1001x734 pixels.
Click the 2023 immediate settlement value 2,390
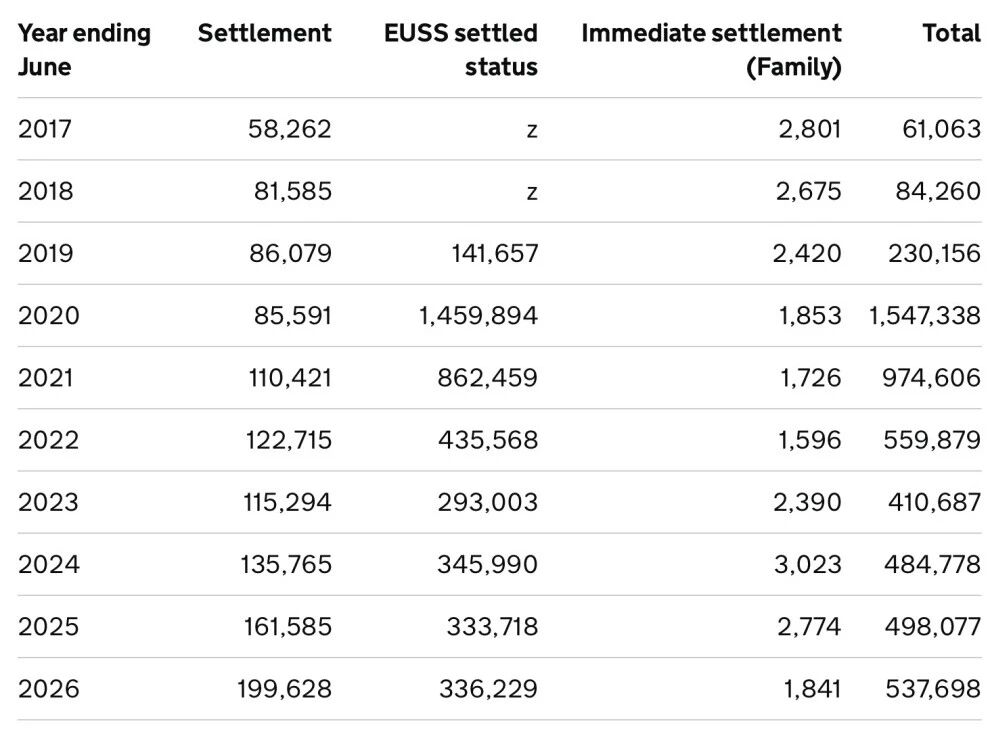pos(807,502)
